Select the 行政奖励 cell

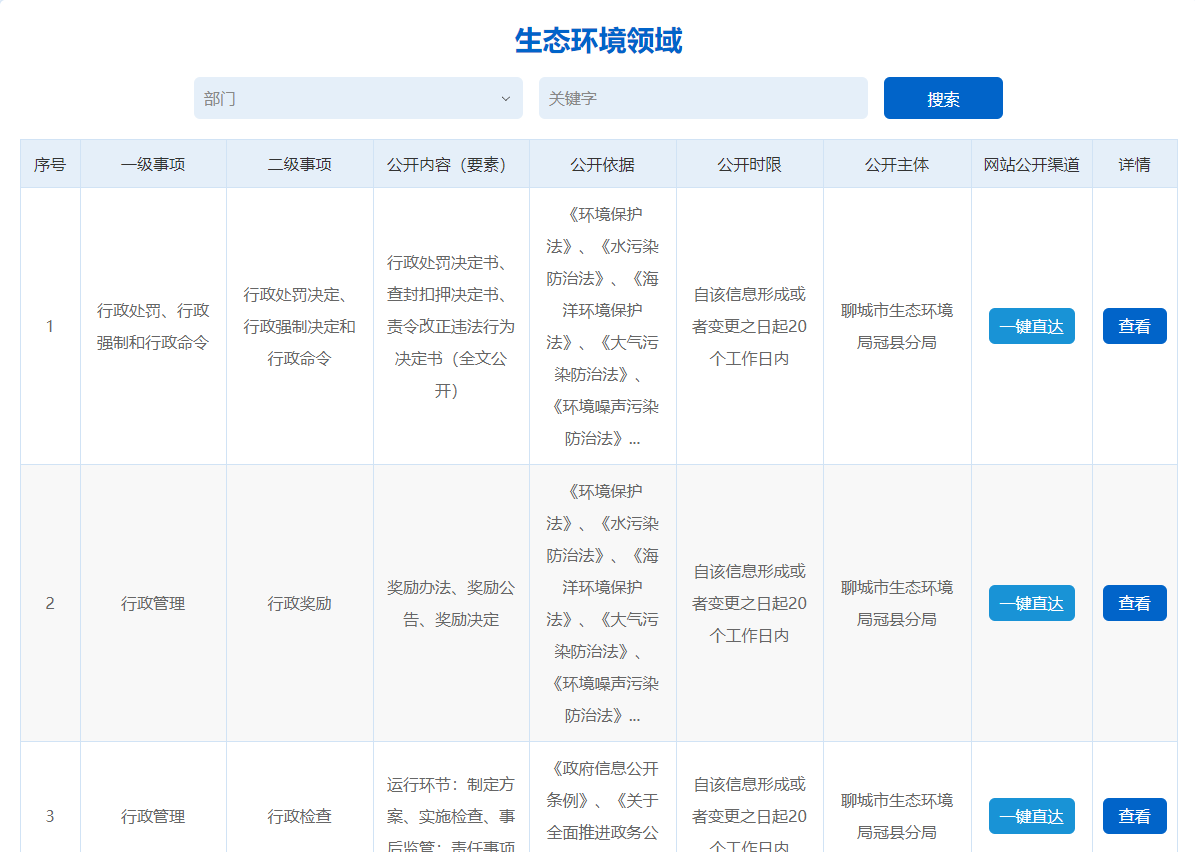[x=300, y=603]
